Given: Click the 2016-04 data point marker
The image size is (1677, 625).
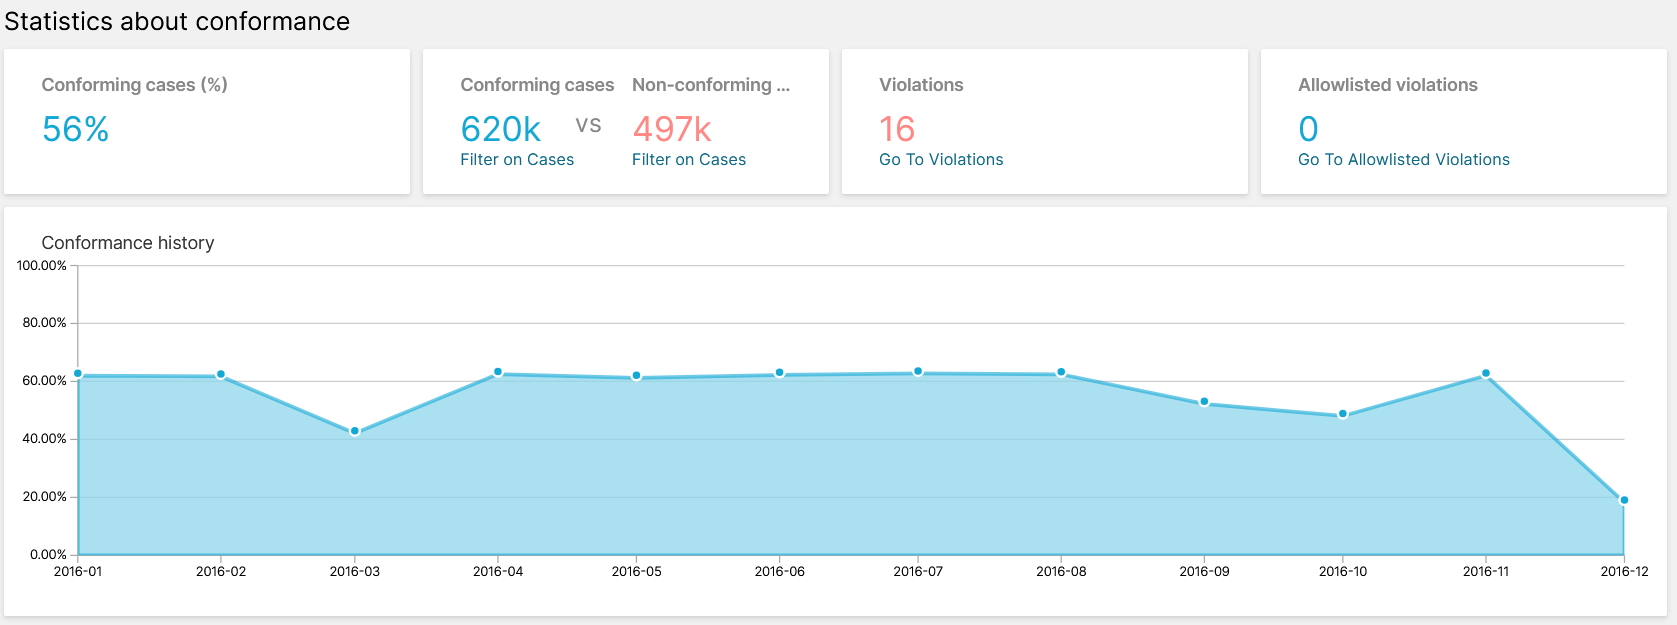Looking at the screenshot, I should [498, 372].
